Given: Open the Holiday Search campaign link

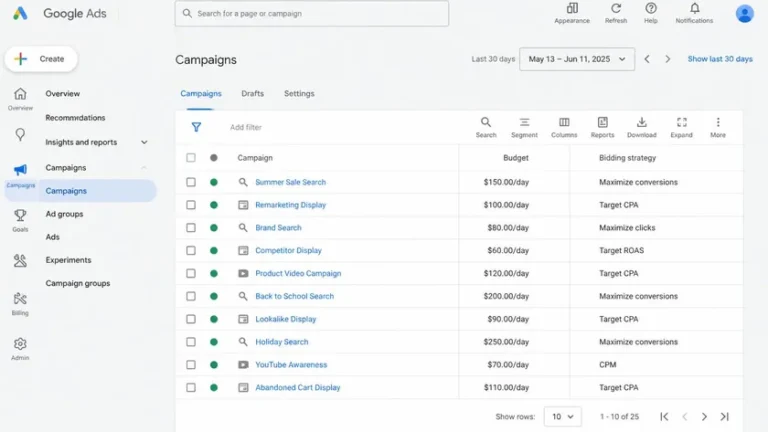Looking at the screenshot, I should pyautogui.click(x=282, y=342).
